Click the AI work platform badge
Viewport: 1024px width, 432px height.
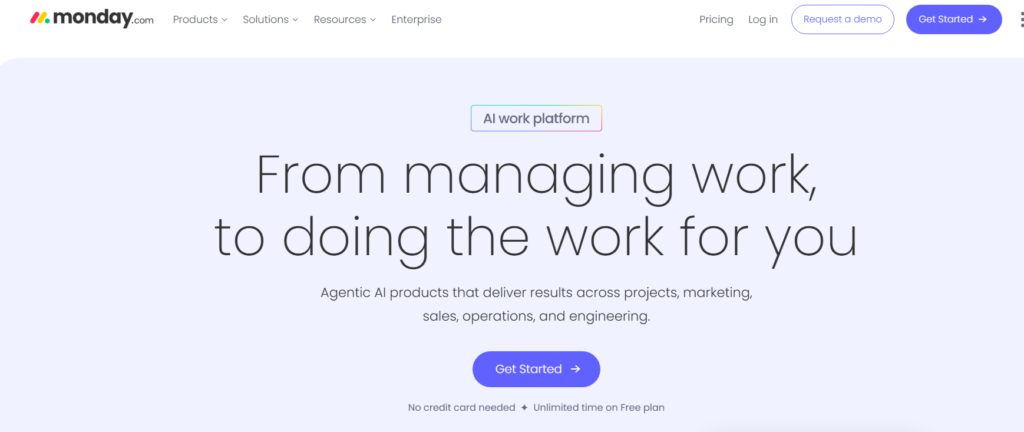click(x=536, y=118)
